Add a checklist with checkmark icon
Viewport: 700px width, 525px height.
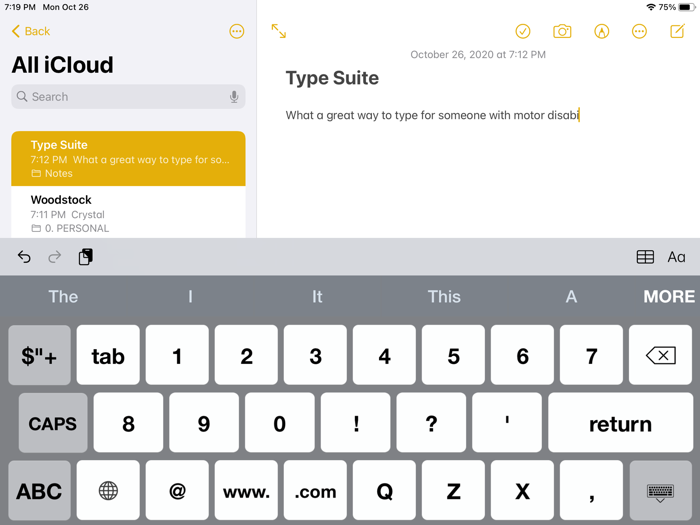point(523,31)
